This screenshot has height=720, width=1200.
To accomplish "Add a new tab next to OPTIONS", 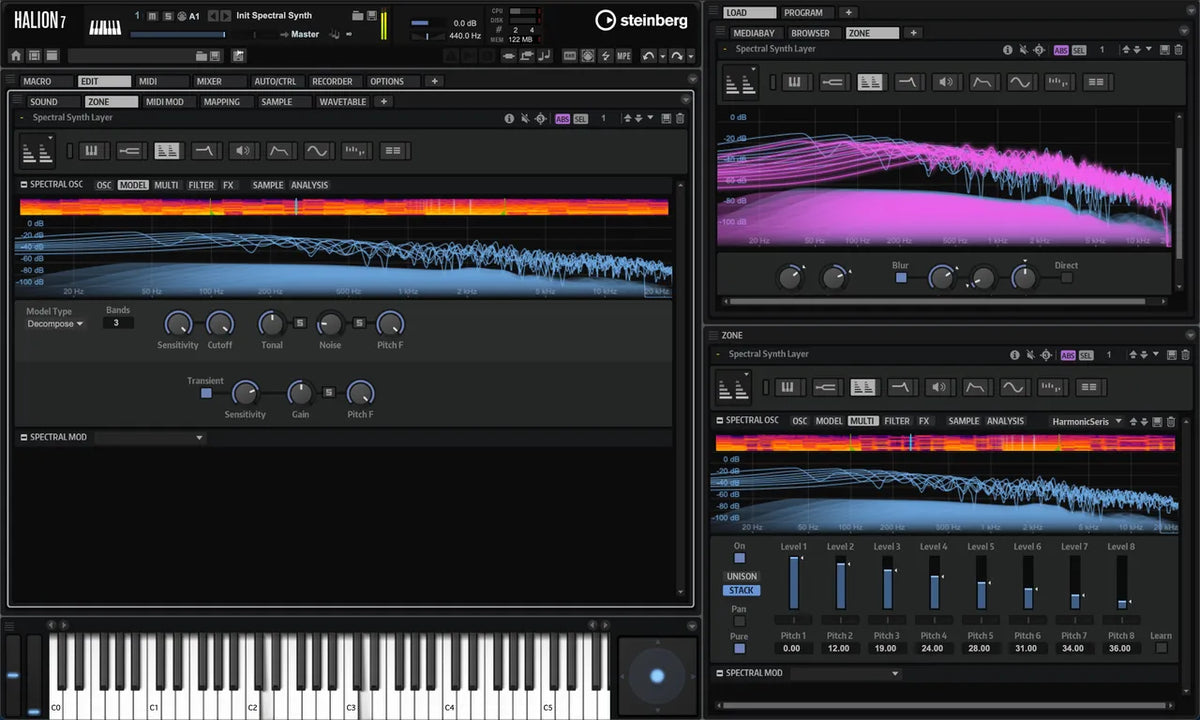I will [435, 81].
